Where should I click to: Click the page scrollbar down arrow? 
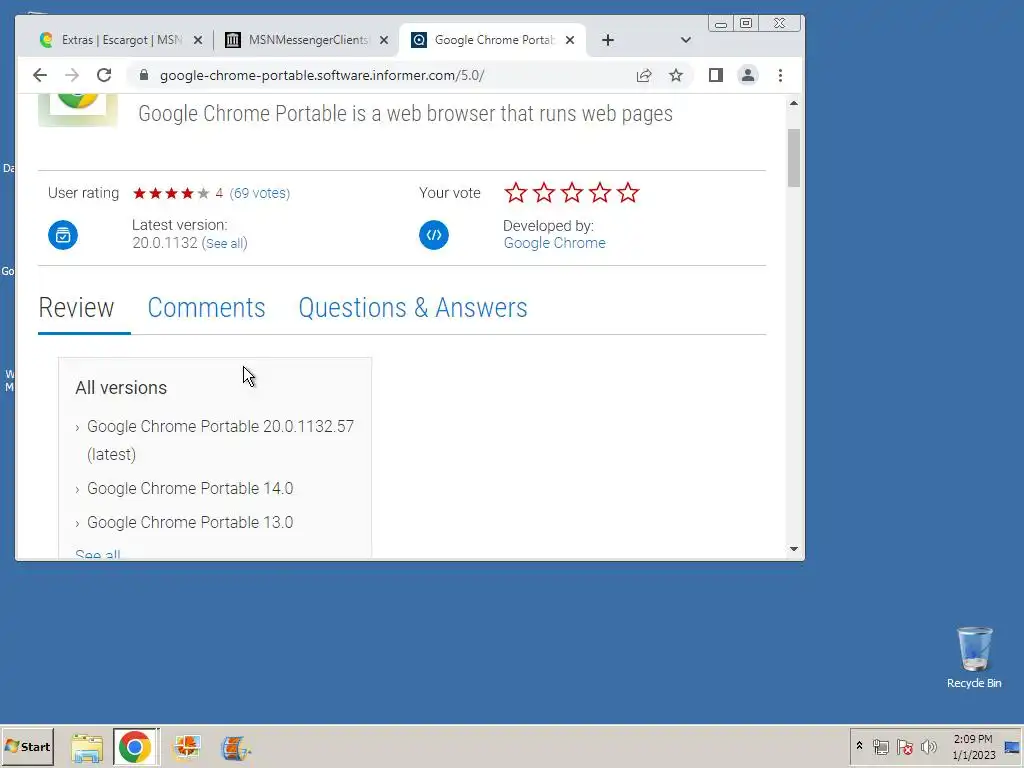tap(794, 549)
